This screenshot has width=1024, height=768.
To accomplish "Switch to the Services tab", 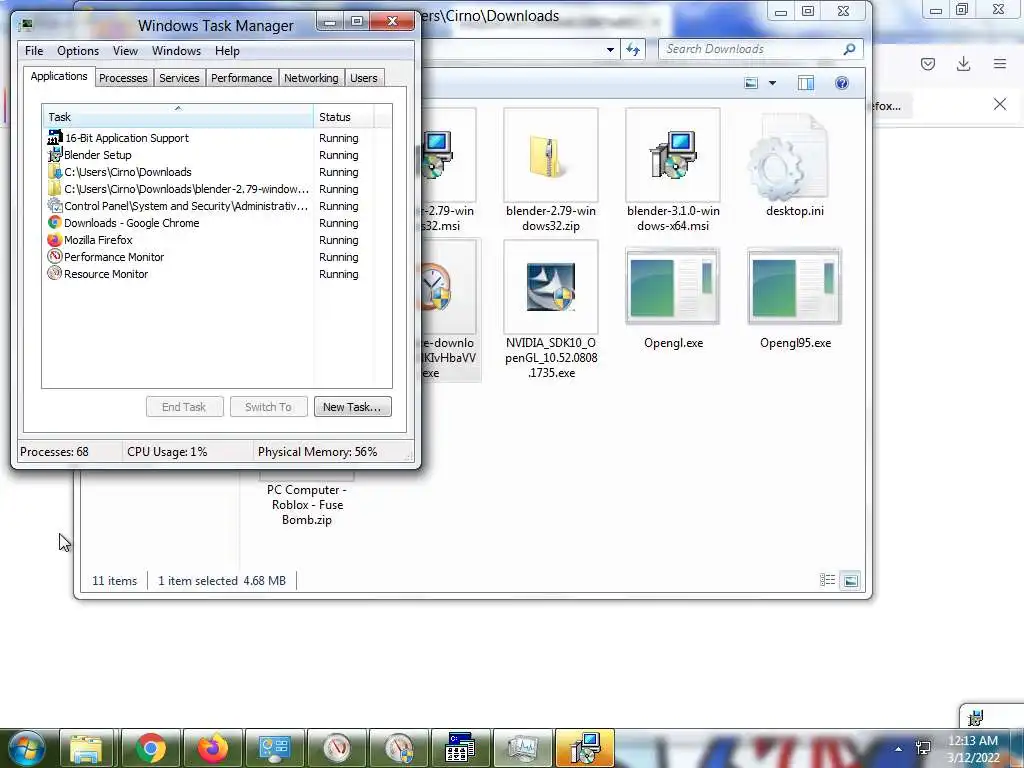I will (x=179, y=78).
